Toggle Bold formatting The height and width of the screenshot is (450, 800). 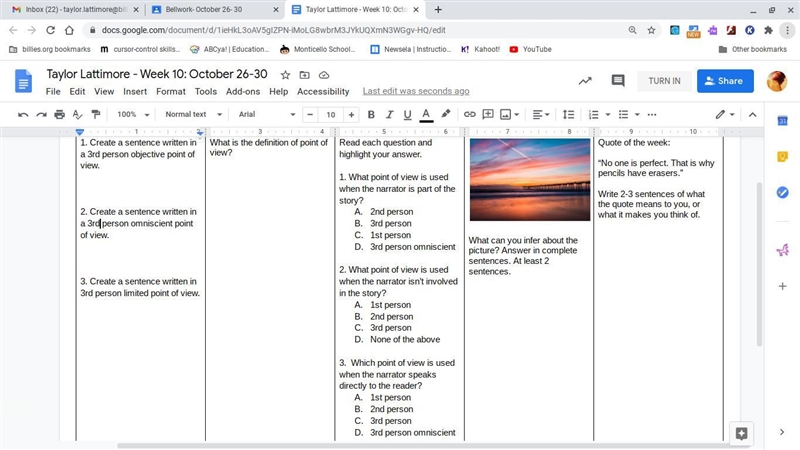click(x=371, y=115)
